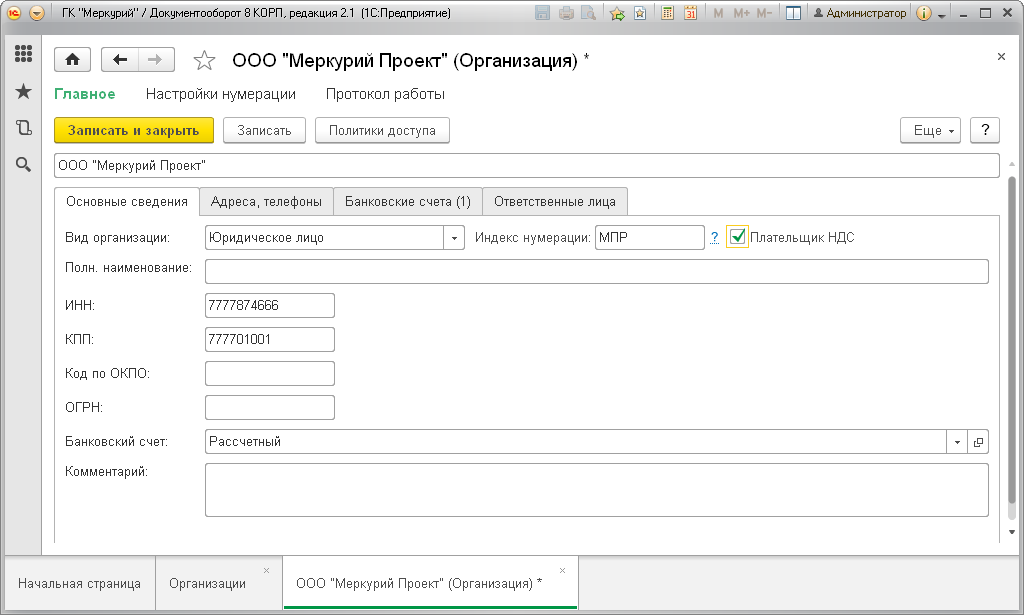Open the bank account record button

pos(978,442)
